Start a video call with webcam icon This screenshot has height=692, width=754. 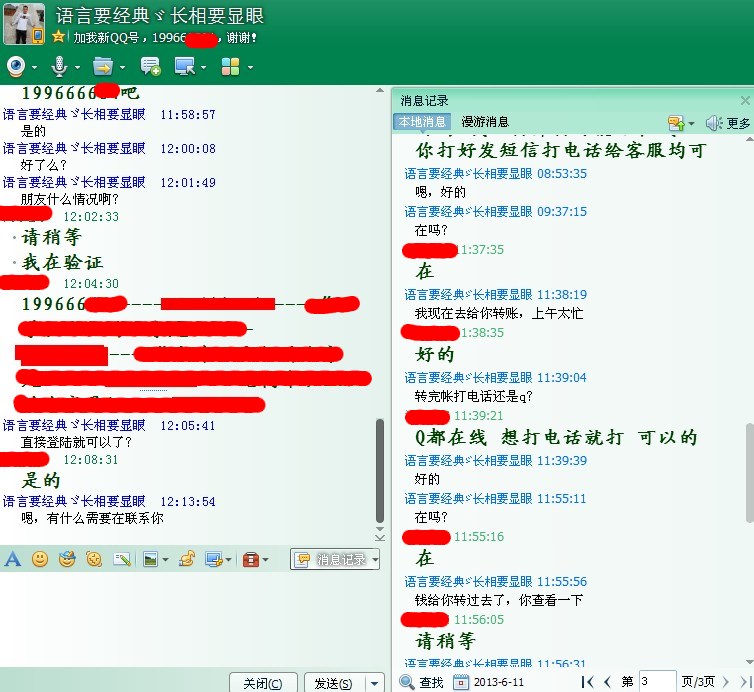tap(17, 66)
